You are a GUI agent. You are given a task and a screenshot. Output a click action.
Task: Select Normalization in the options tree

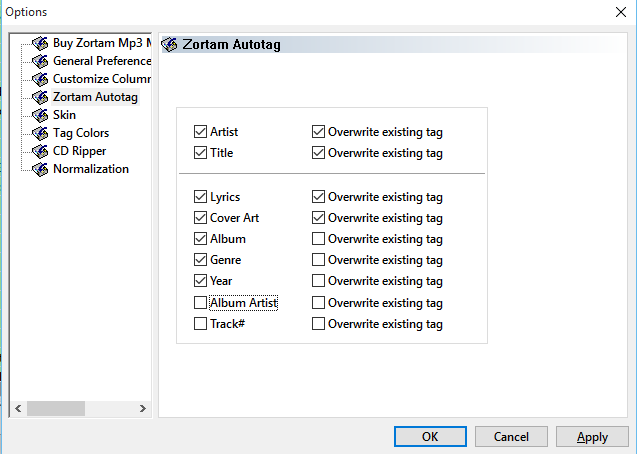tap(90, 169)
